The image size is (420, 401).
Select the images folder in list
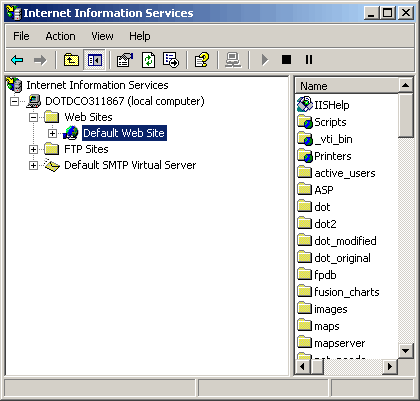tap(331, 309)
